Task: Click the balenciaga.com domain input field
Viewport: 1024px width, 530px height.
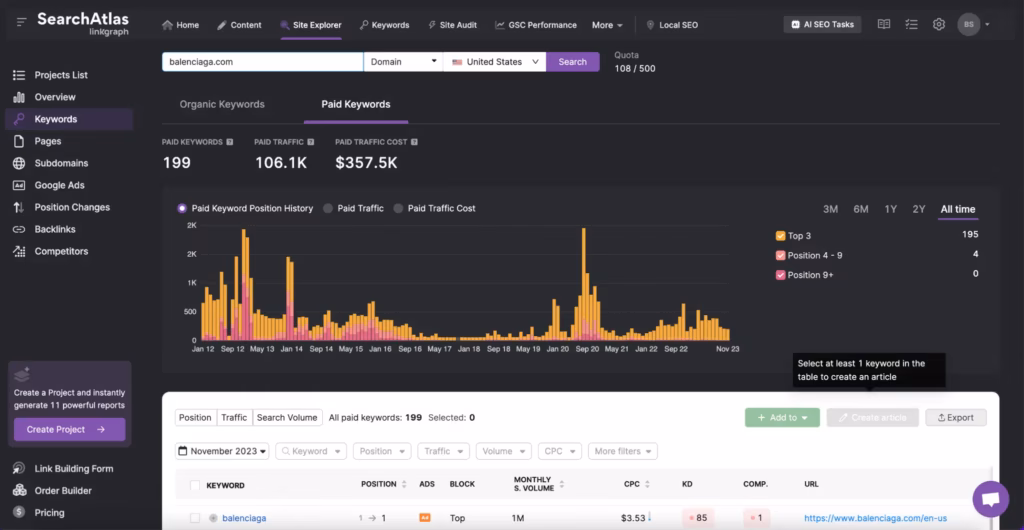Action: (x=262, y=62)
